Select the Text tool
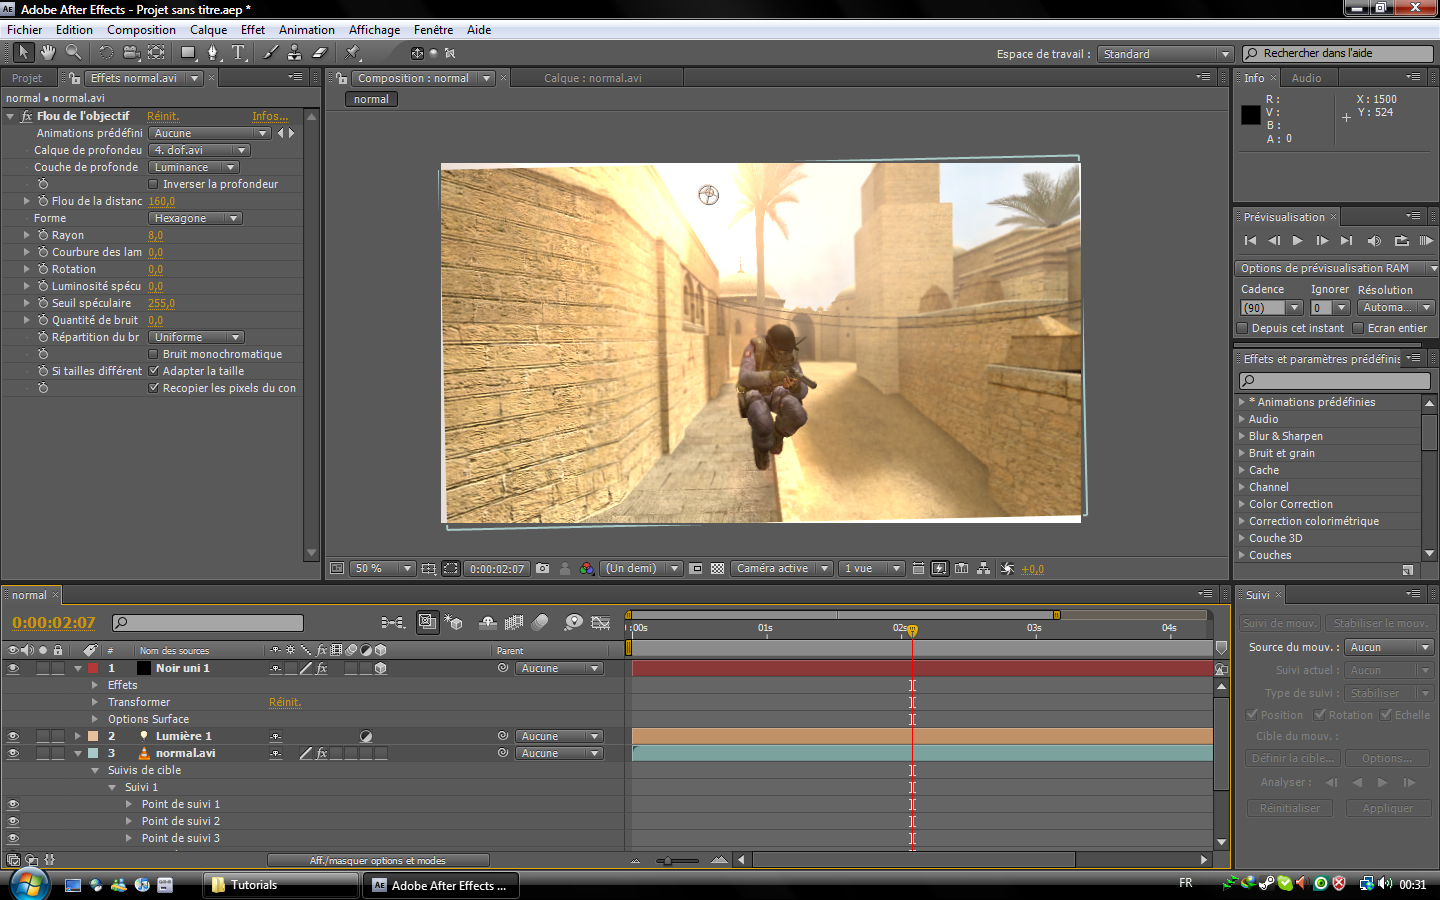Image resolution: width=1440 pixels, height=900 pixels. tap(238, 52)
